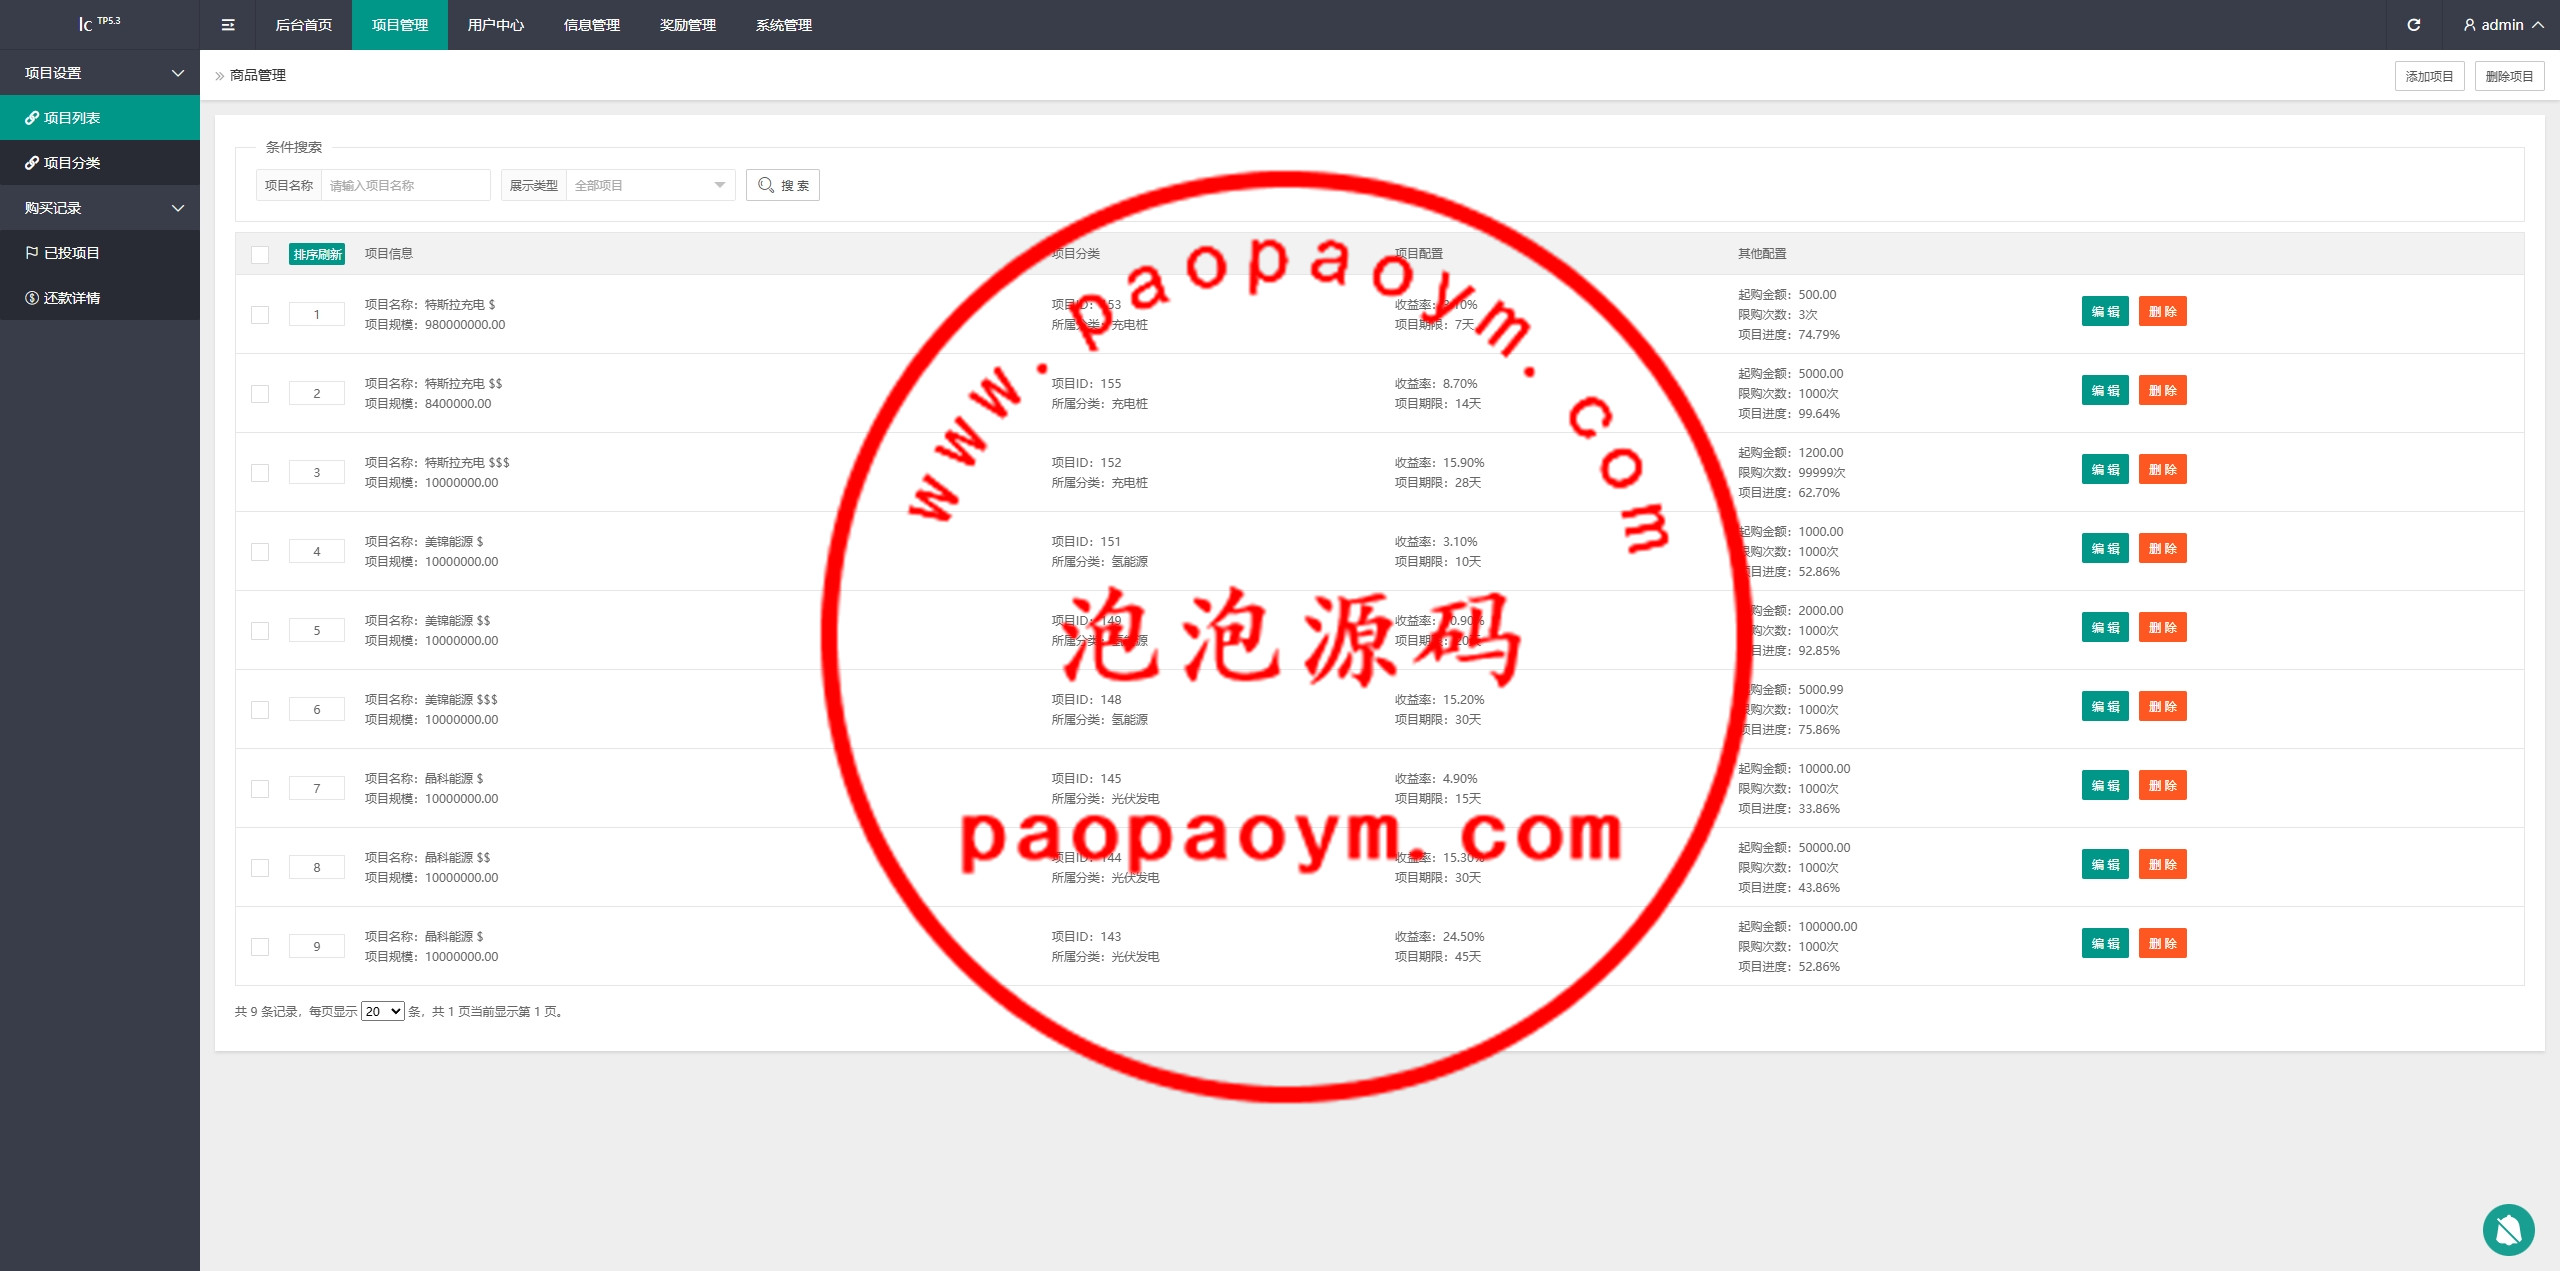The height and width of the screenshot is (1271, 2560).
Task: Open the 系统管理 top menu
Action: pos(783,25)
